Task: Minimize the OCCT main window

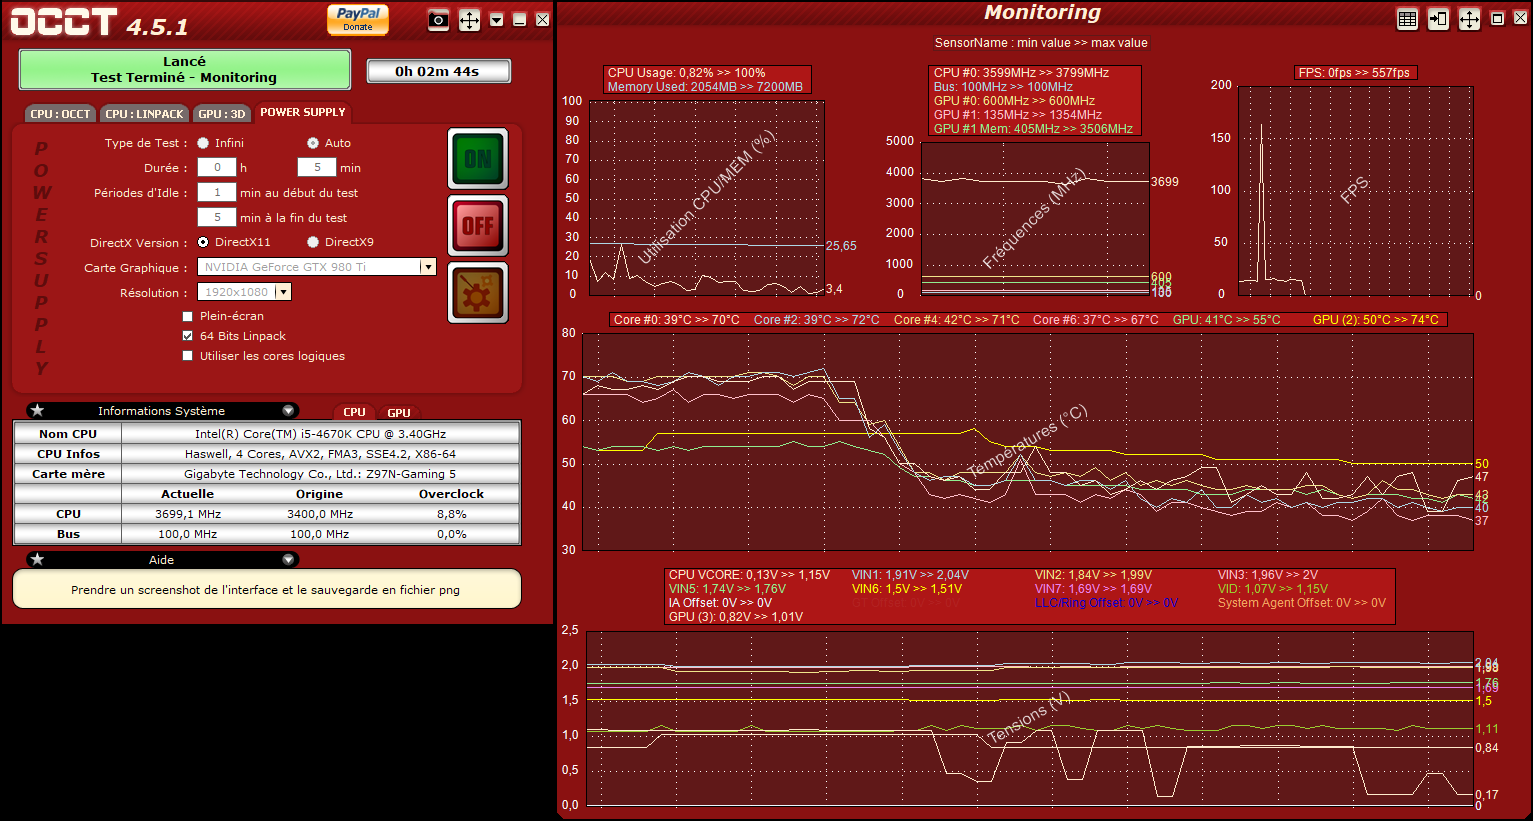Action: tap(519, 20)
